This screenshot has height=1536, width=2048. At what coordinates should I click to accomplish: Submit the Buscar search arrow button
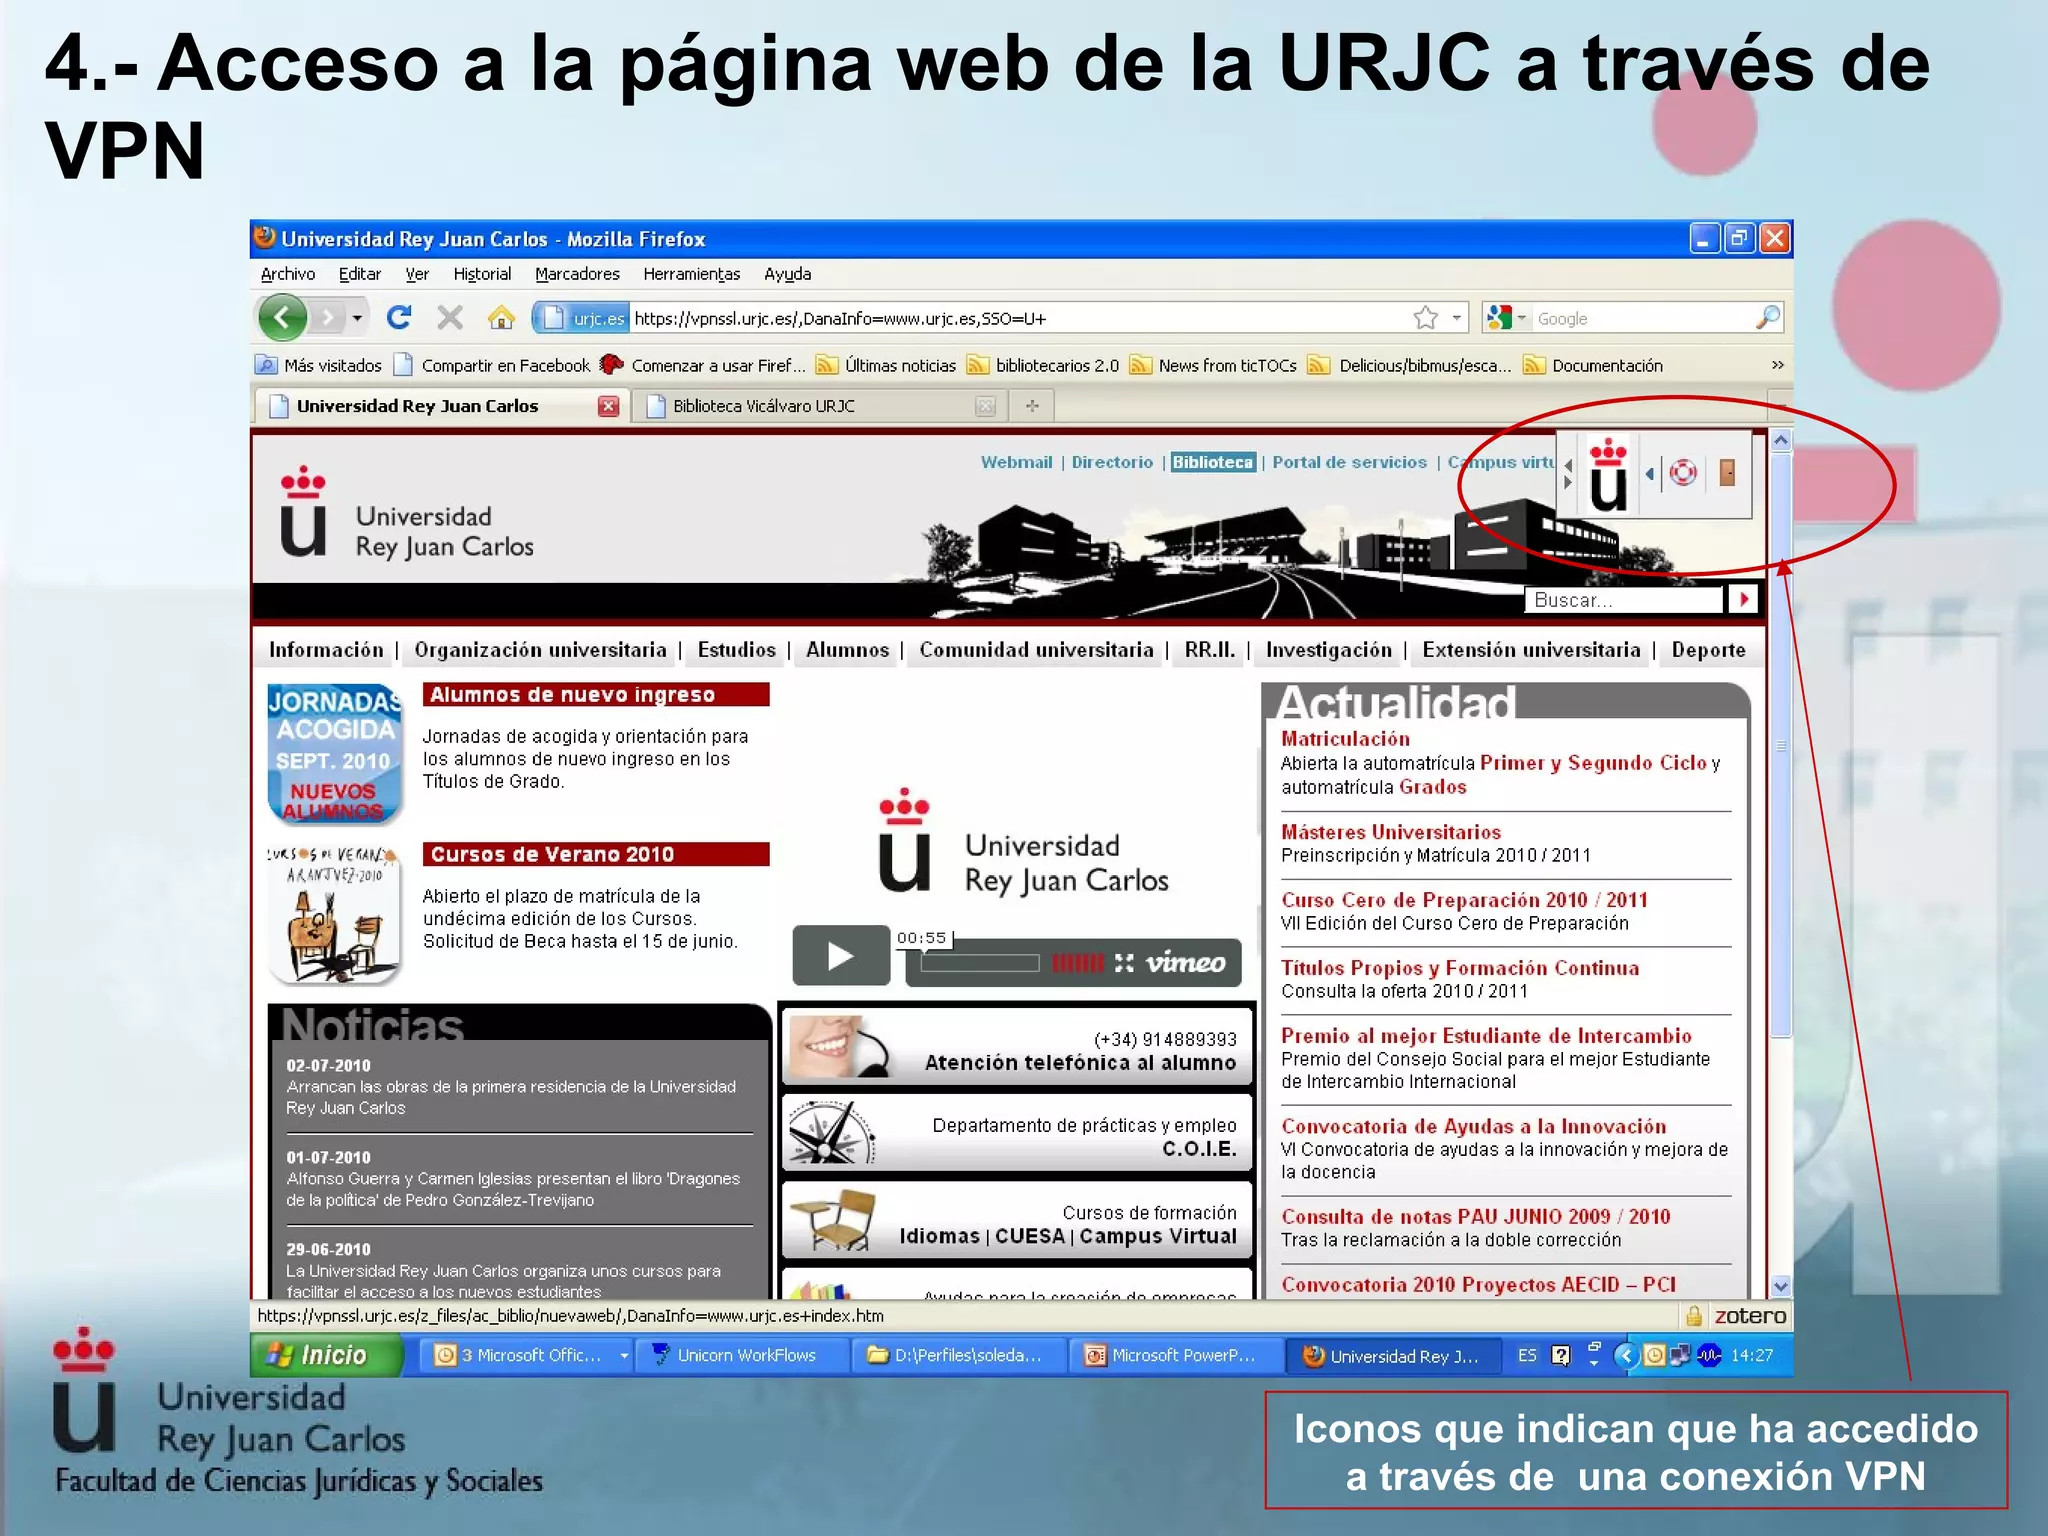pos(1743,599)
